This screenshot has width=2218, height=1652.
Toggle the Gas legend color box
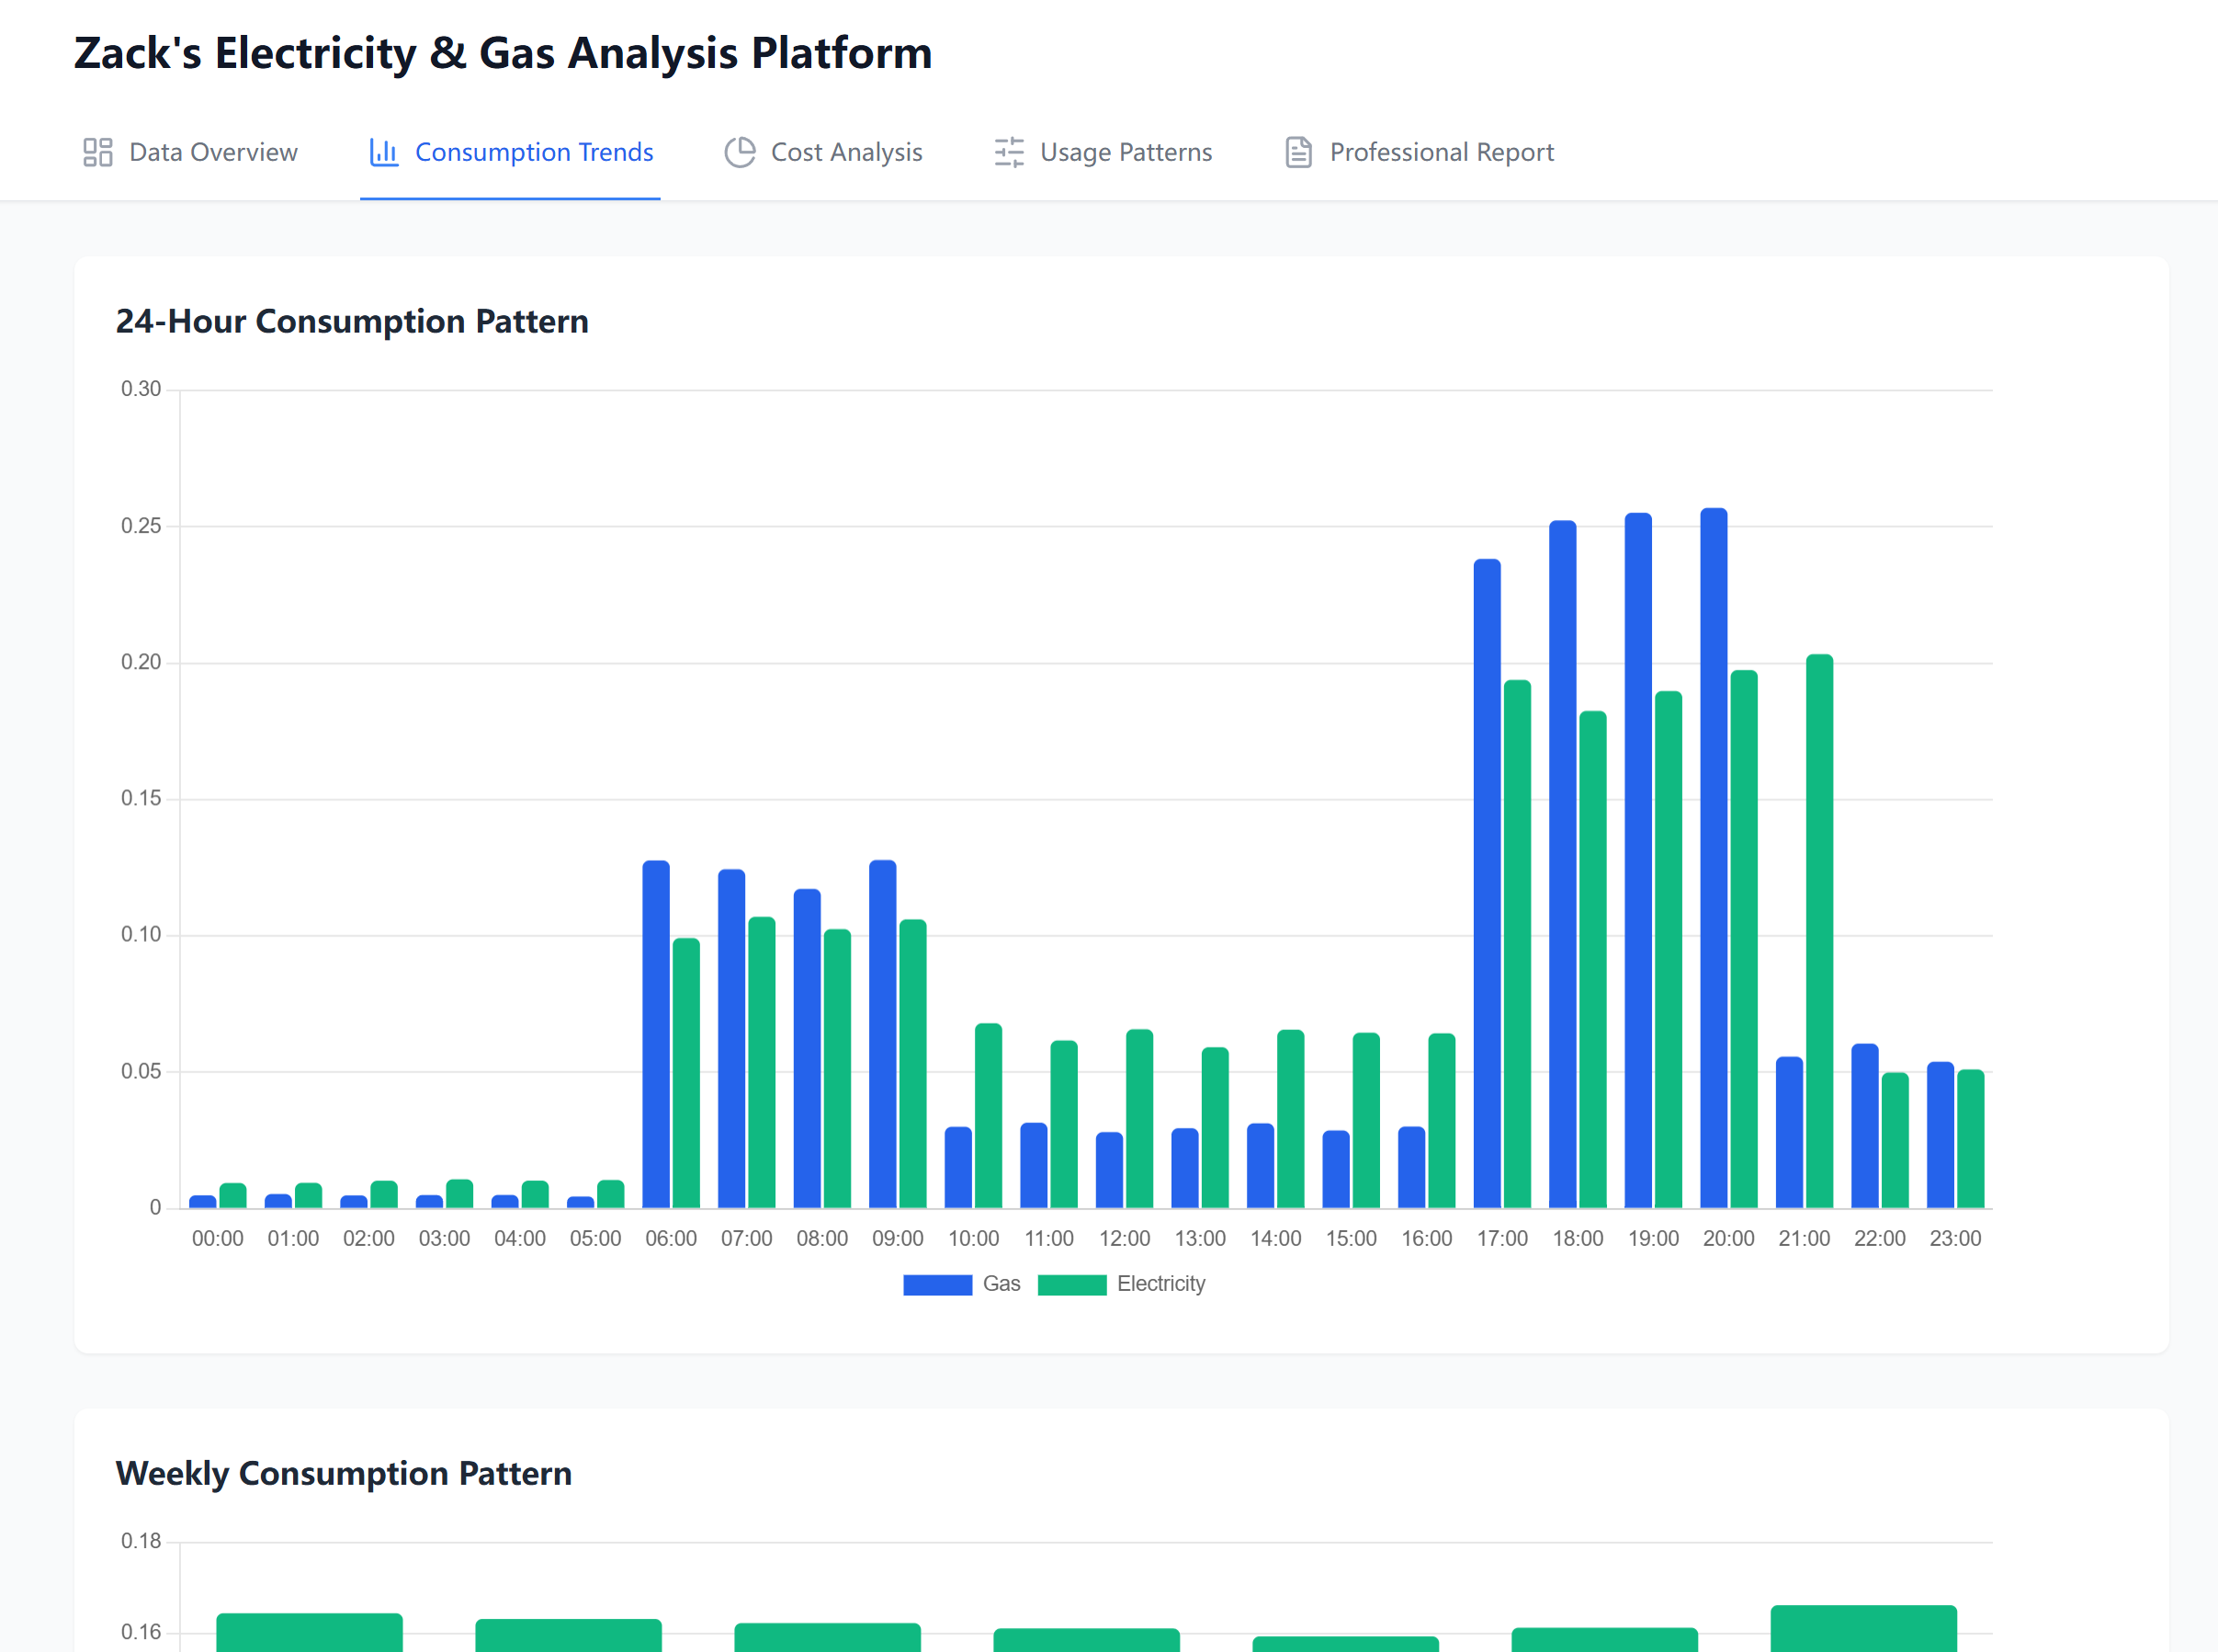click(x=937, y=1285)
